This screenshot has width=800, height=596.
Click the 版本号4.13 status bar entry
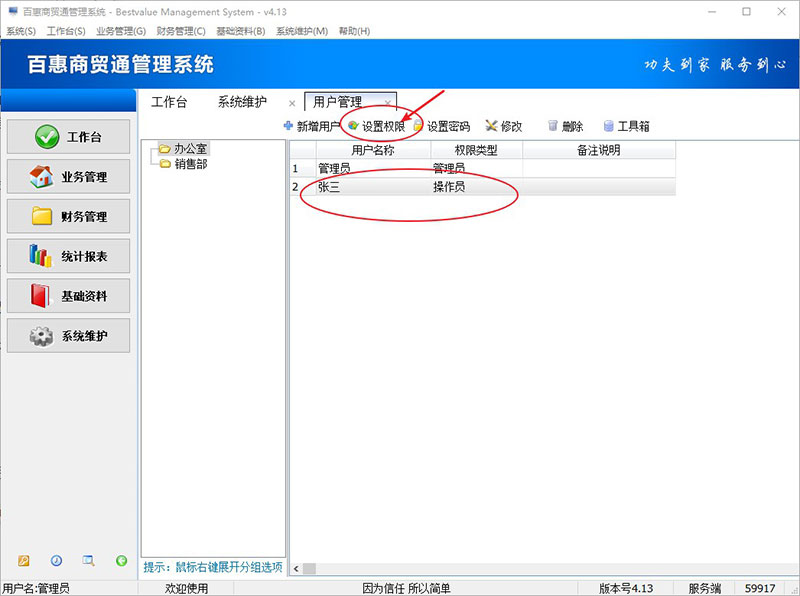click(x=626, y=588)
